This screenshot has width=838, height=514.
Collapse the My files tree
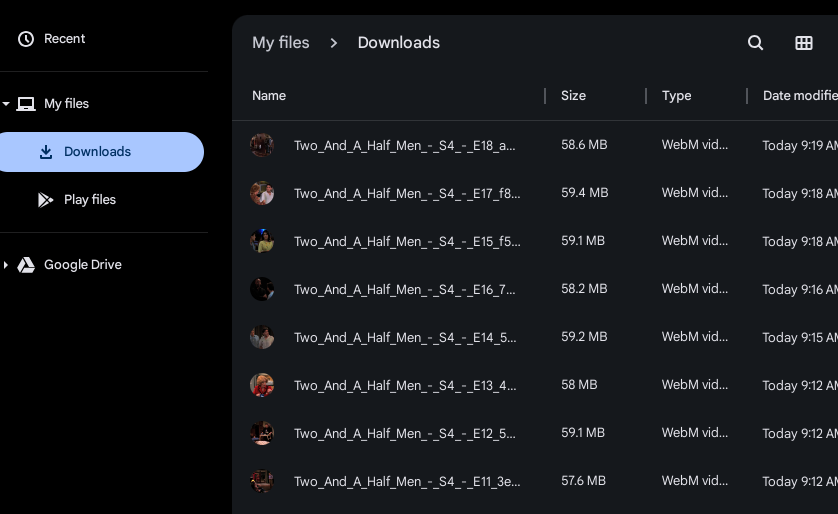pos(6,104)
